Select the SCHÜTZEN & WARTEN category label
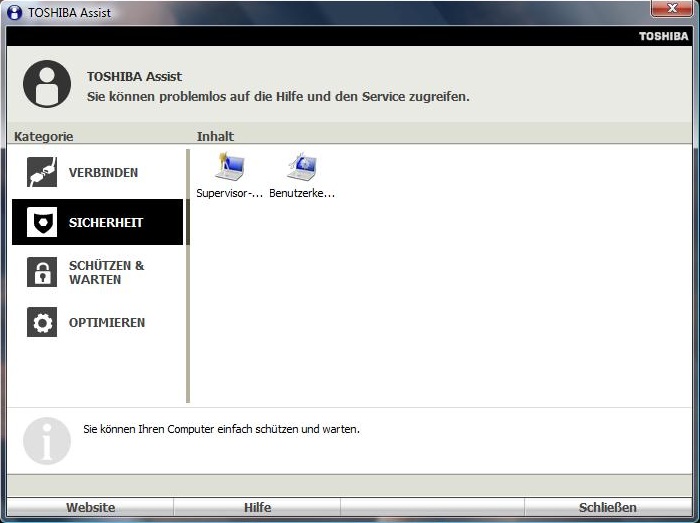The width and height of the screenshot is (700, 523). point(106,272)
